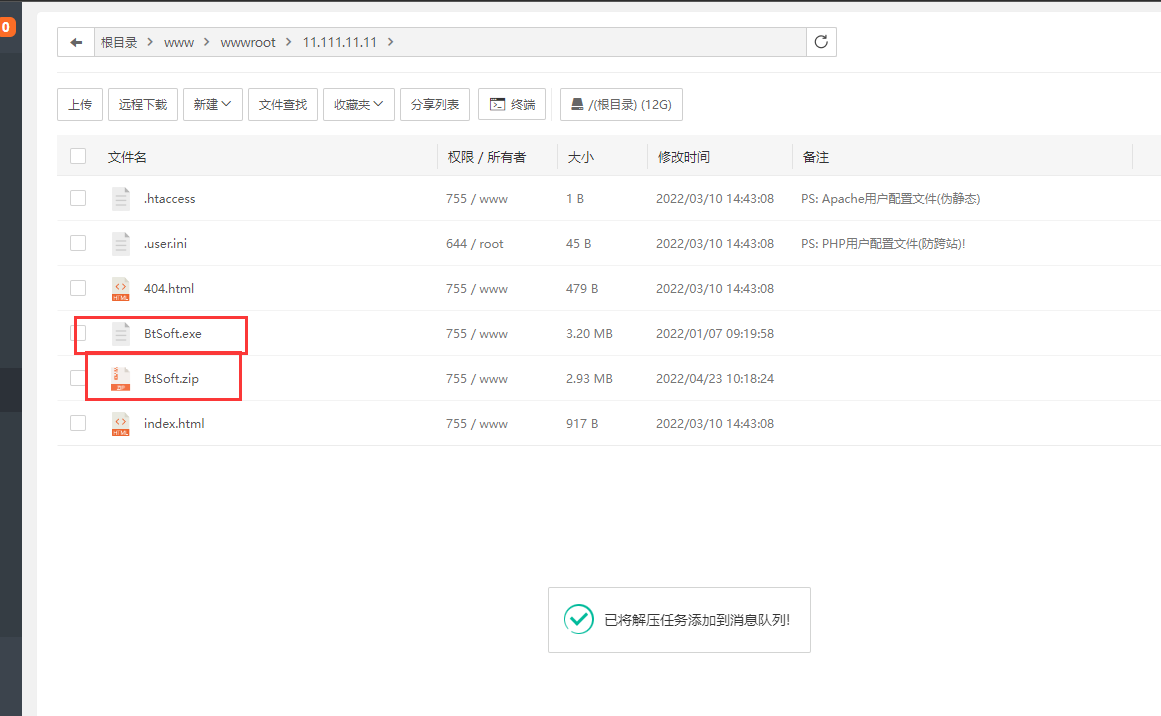Click the 文件查找 button
Image resolution: width=1161 pixels, height=716 pixels.
click(283, 104)
